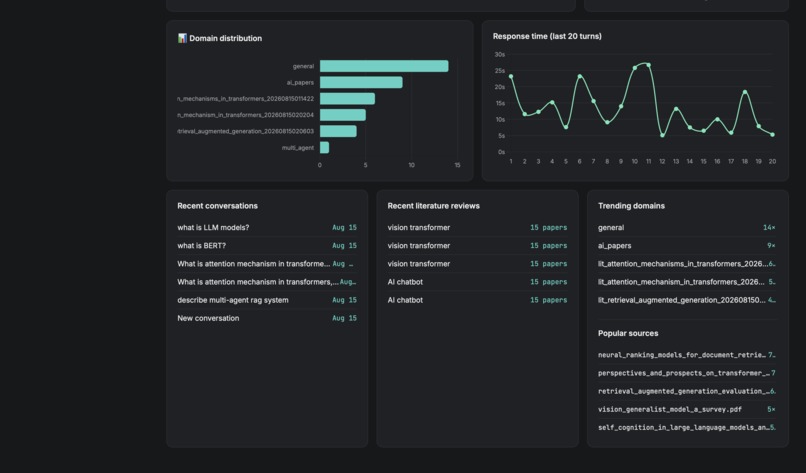
Task: Click the "general" bar in Domain distribution
Action: coord(384,66)
